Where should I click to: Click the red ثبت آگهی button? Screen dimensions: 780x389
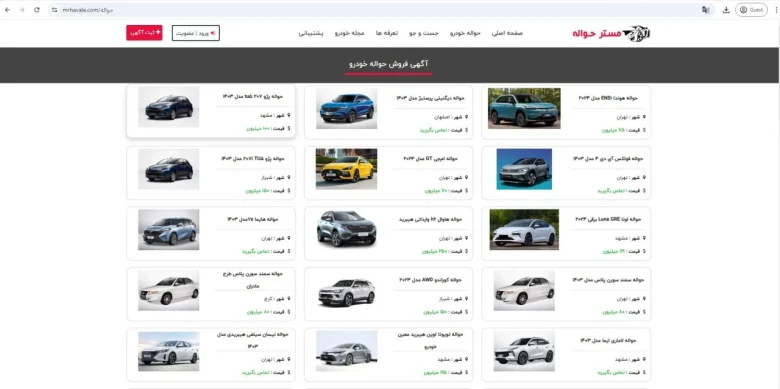(144, 33)
